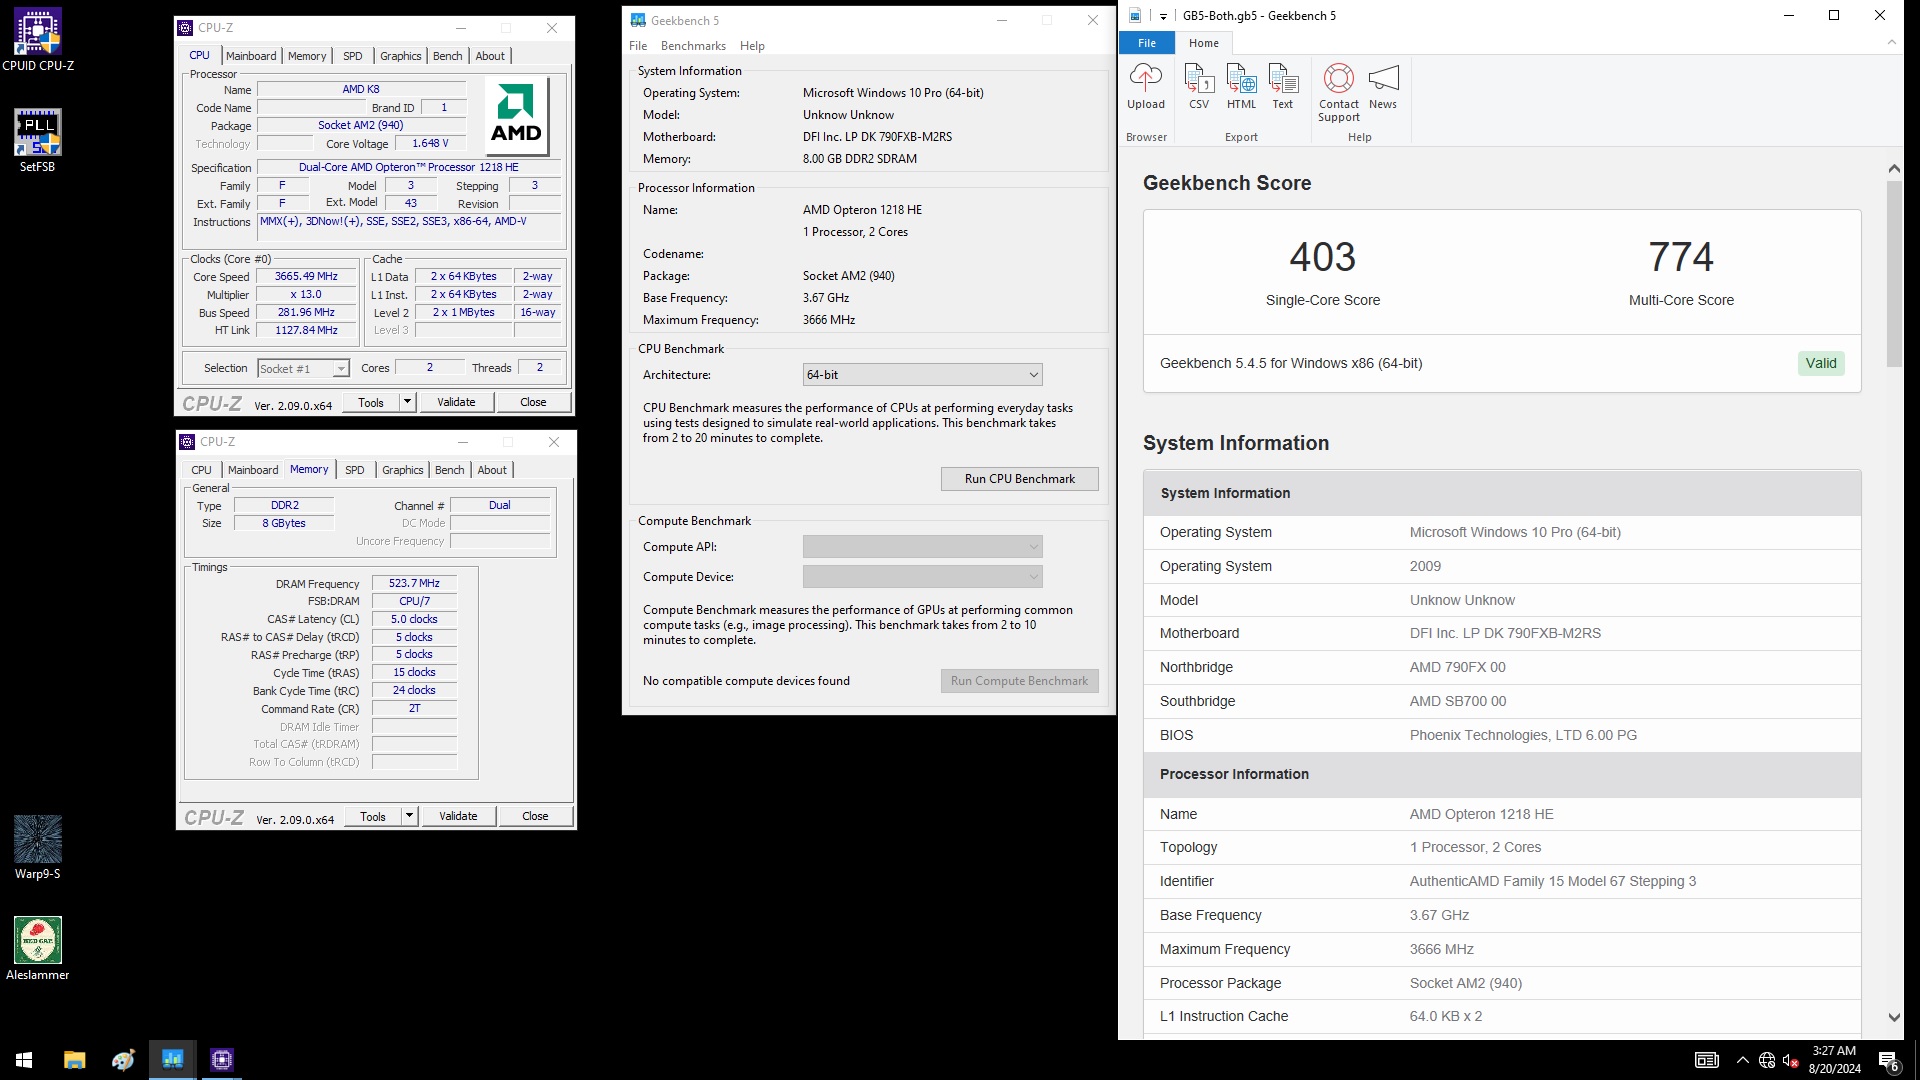This screenshot has width=1920, height=1080.
Task: Click scrollbar up arrow in results
Action: point(1893,169)
